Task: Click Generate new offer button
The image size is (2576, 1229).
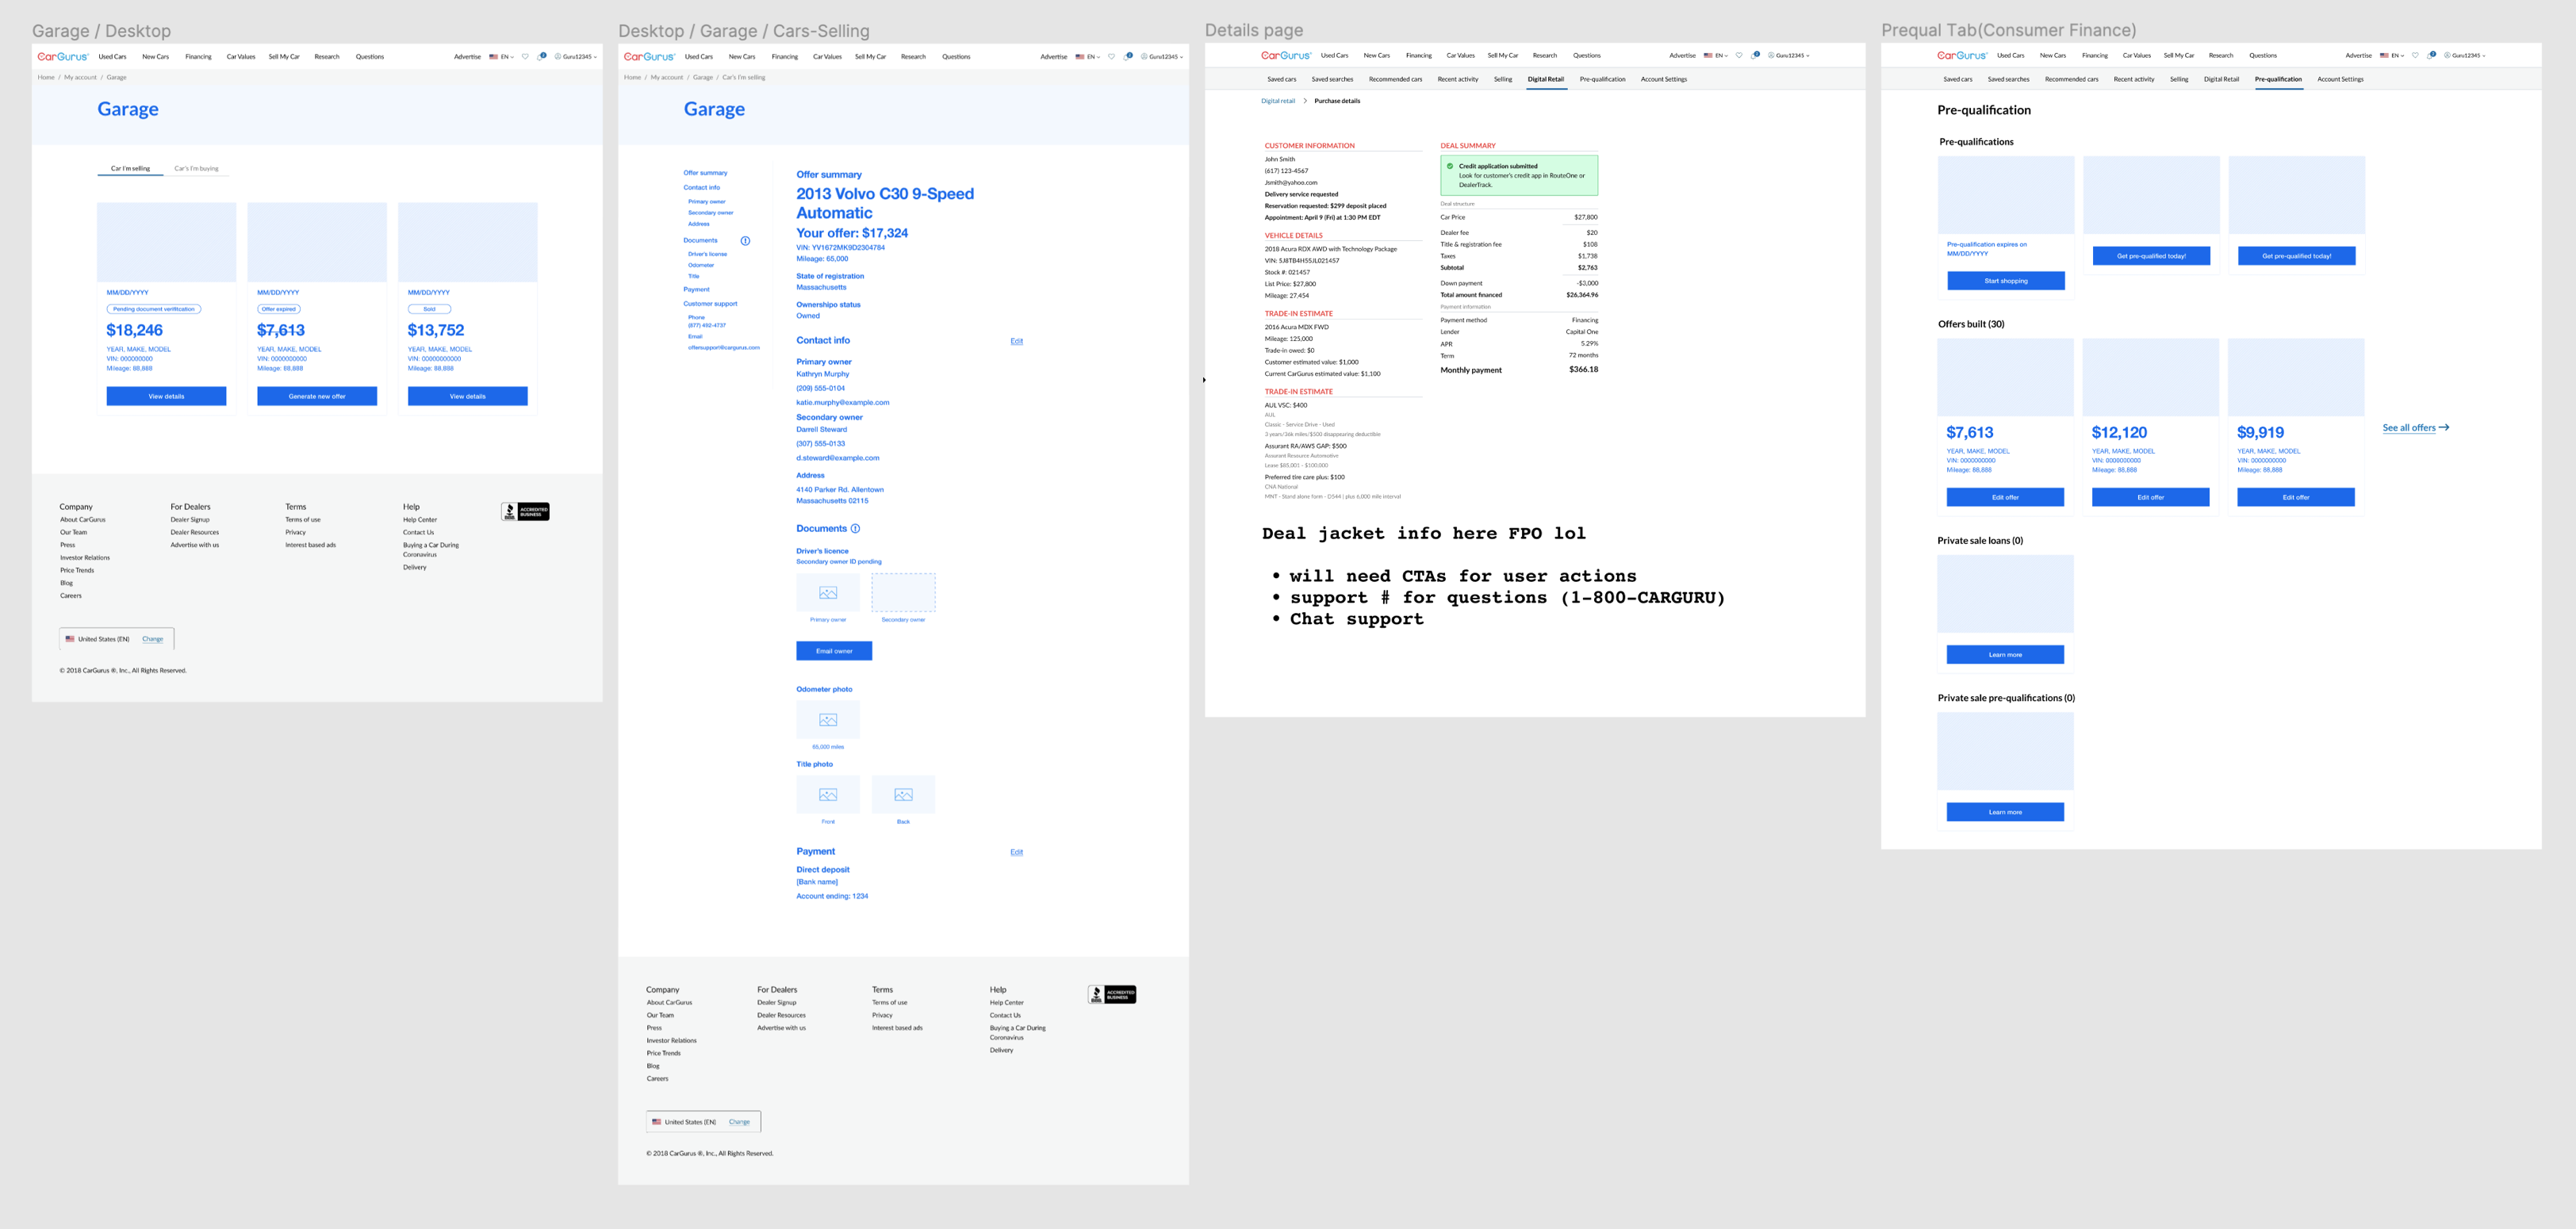Action: [x=317, y=397]
